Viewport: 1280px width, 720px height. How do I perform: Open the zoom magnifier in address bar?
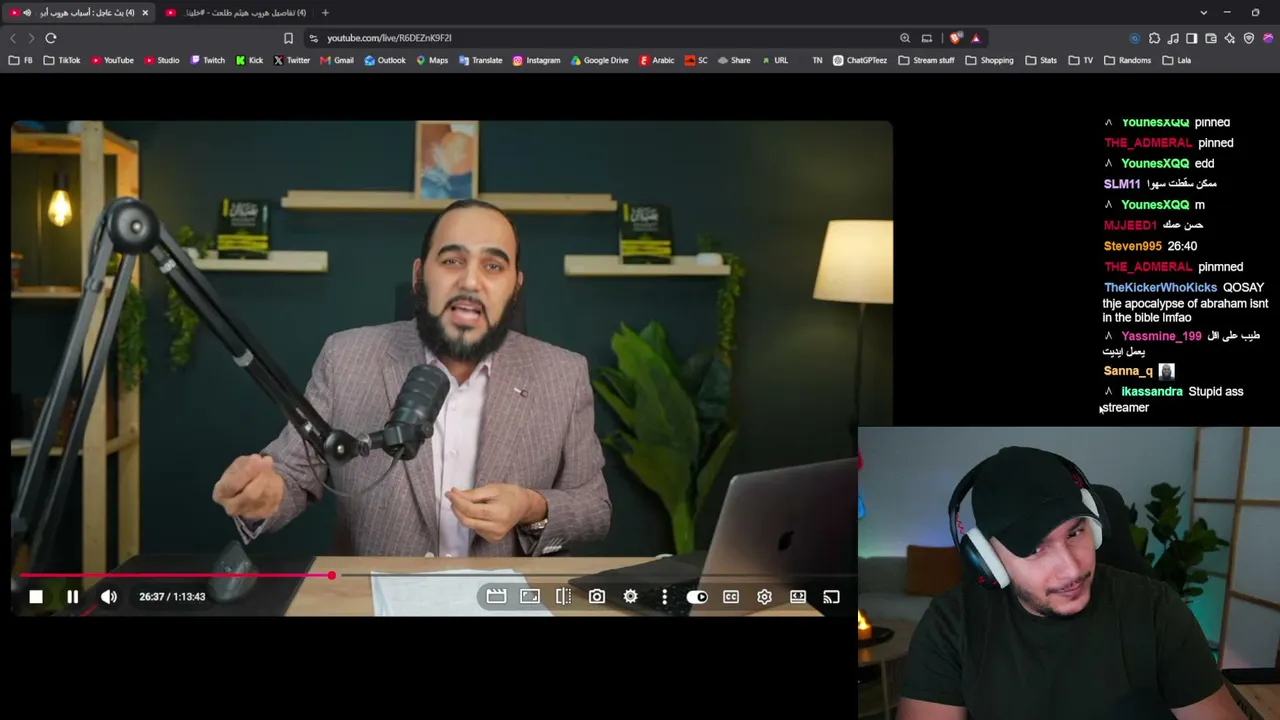tap(905, 38)
